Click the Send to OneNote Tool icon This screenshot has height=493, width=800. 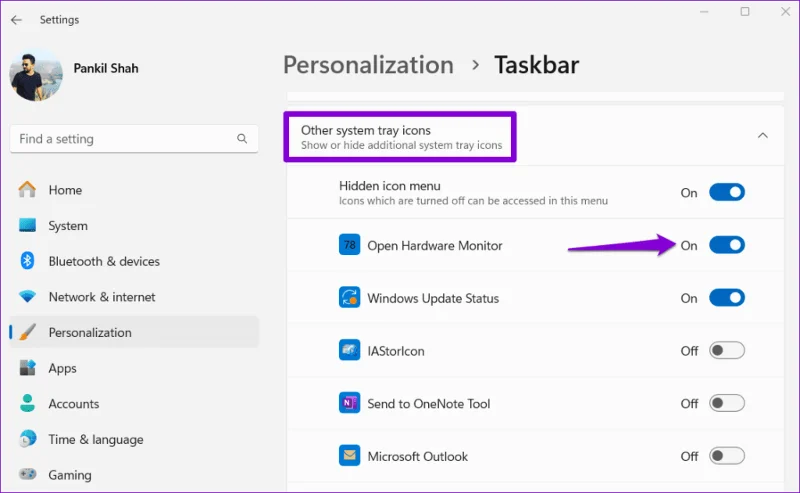point(349,403)
